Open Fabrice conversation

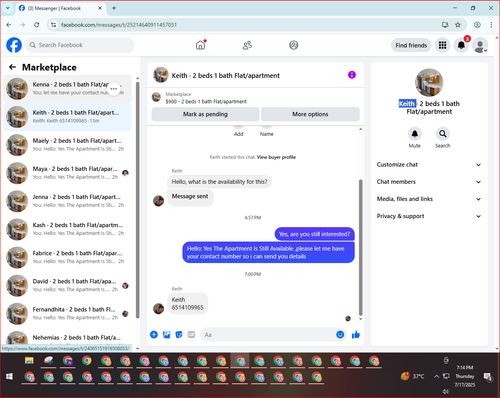click(67, 257)
